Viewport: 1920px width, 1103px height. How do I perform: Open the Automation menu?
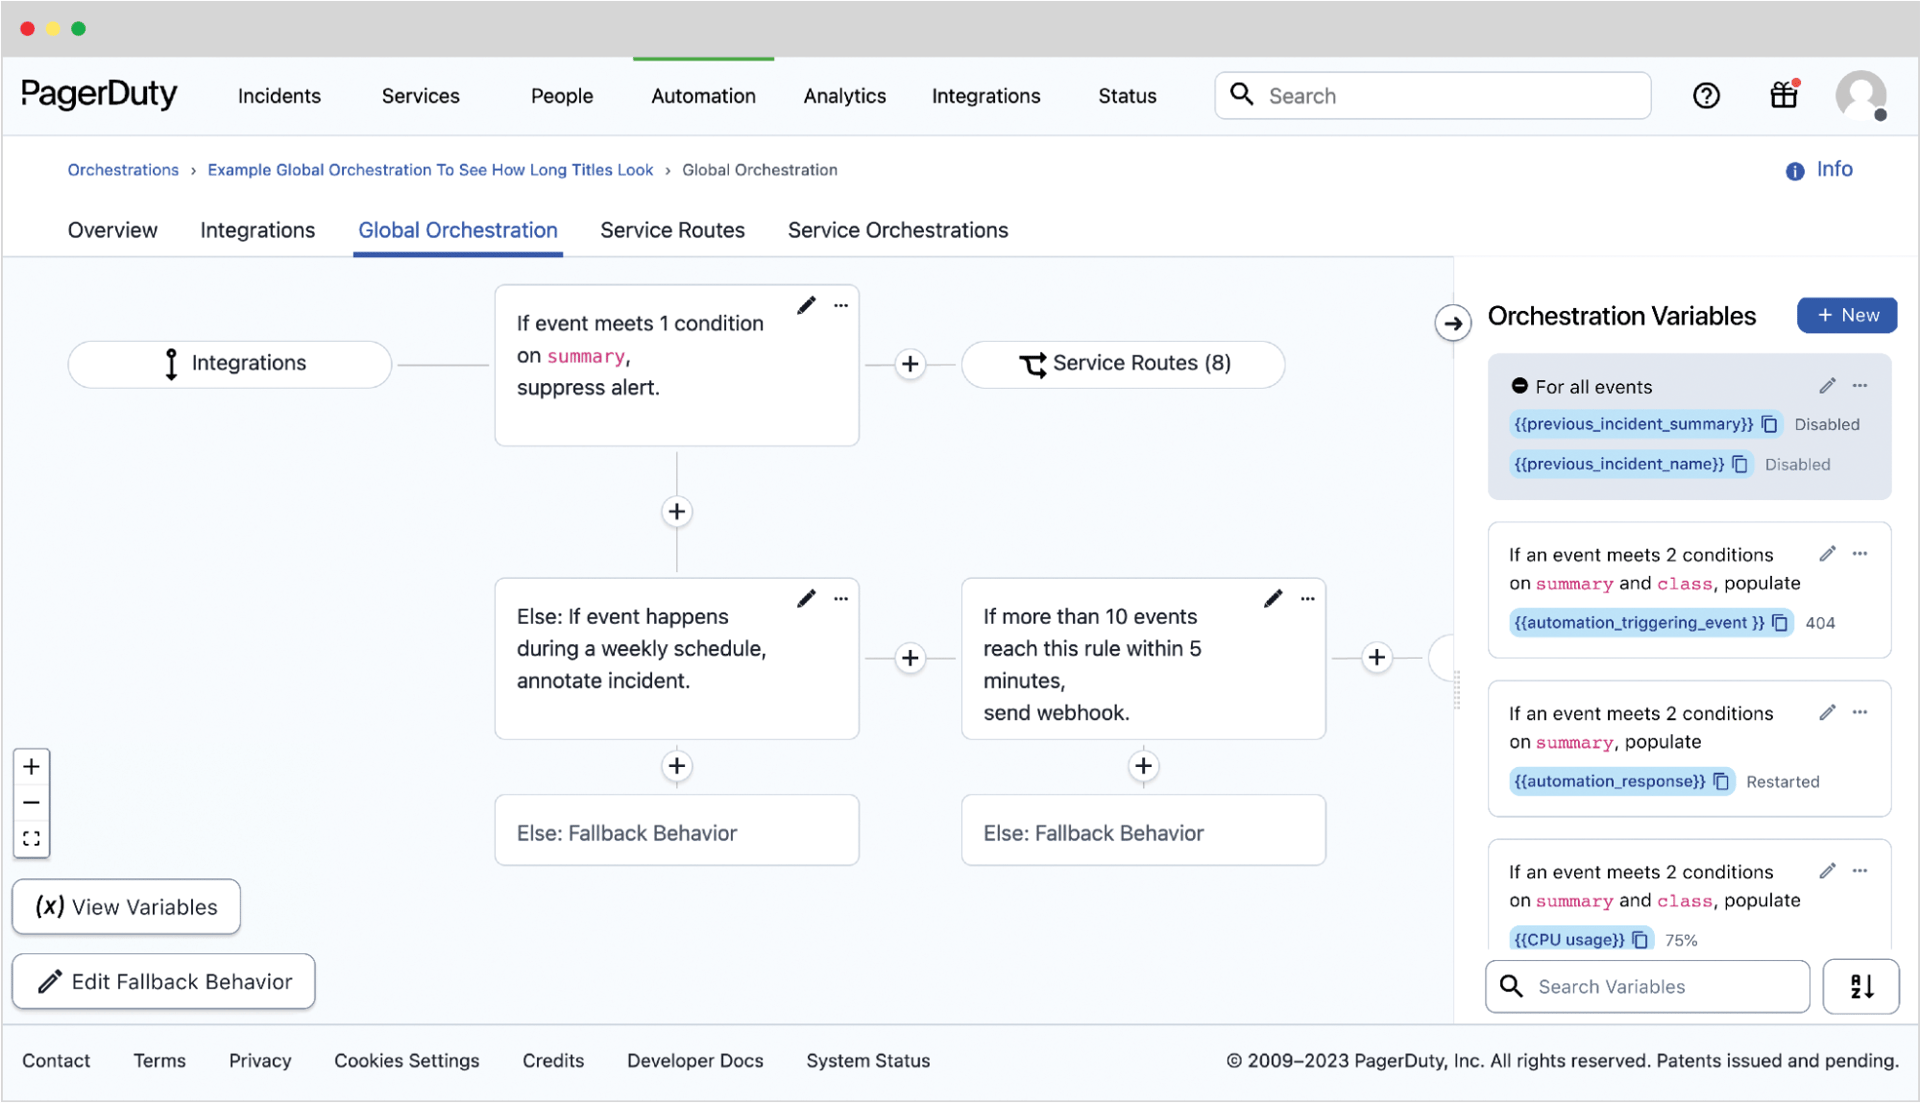coord(703,96)
